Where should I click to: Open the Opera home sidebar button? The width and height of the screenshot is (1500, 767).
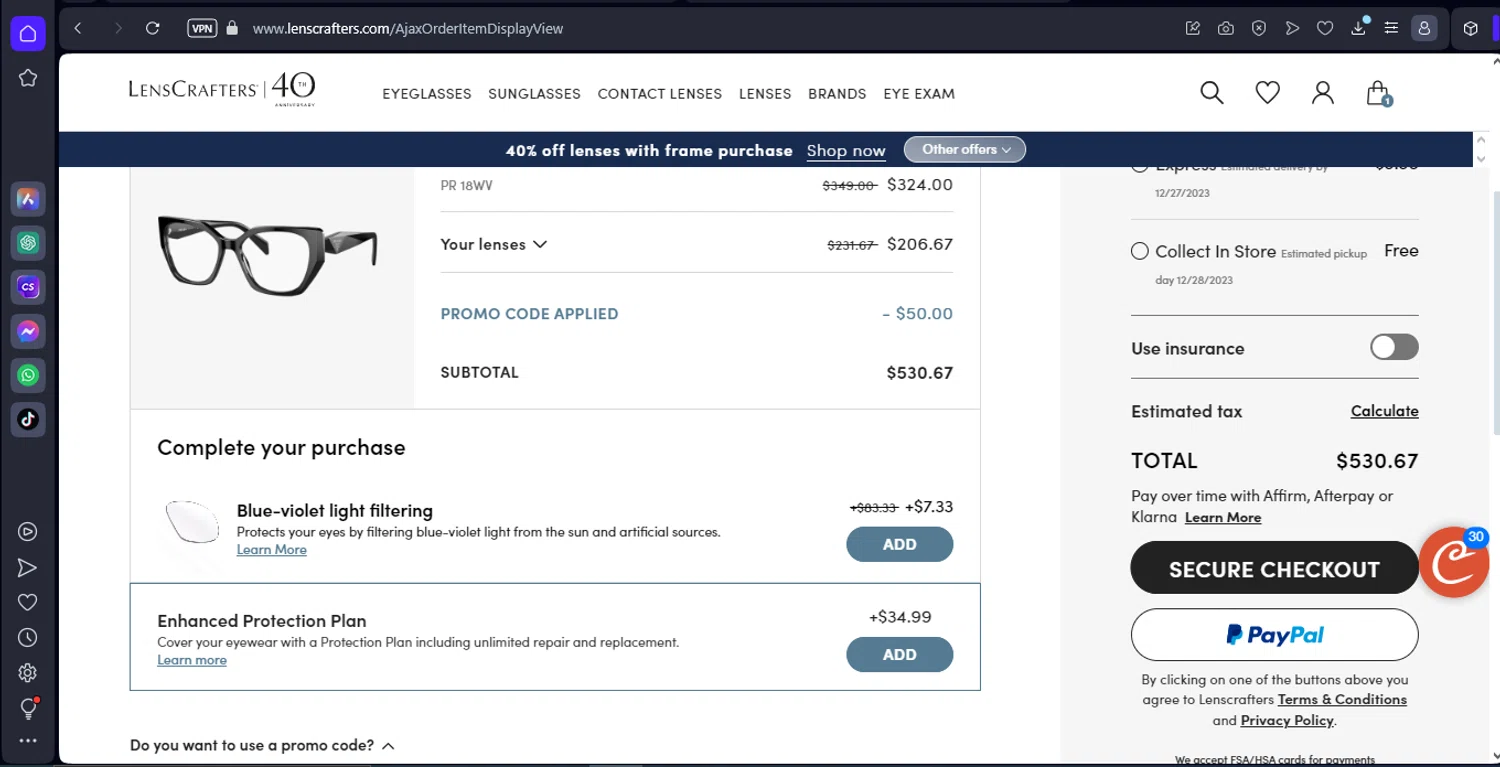coord(28,33)
